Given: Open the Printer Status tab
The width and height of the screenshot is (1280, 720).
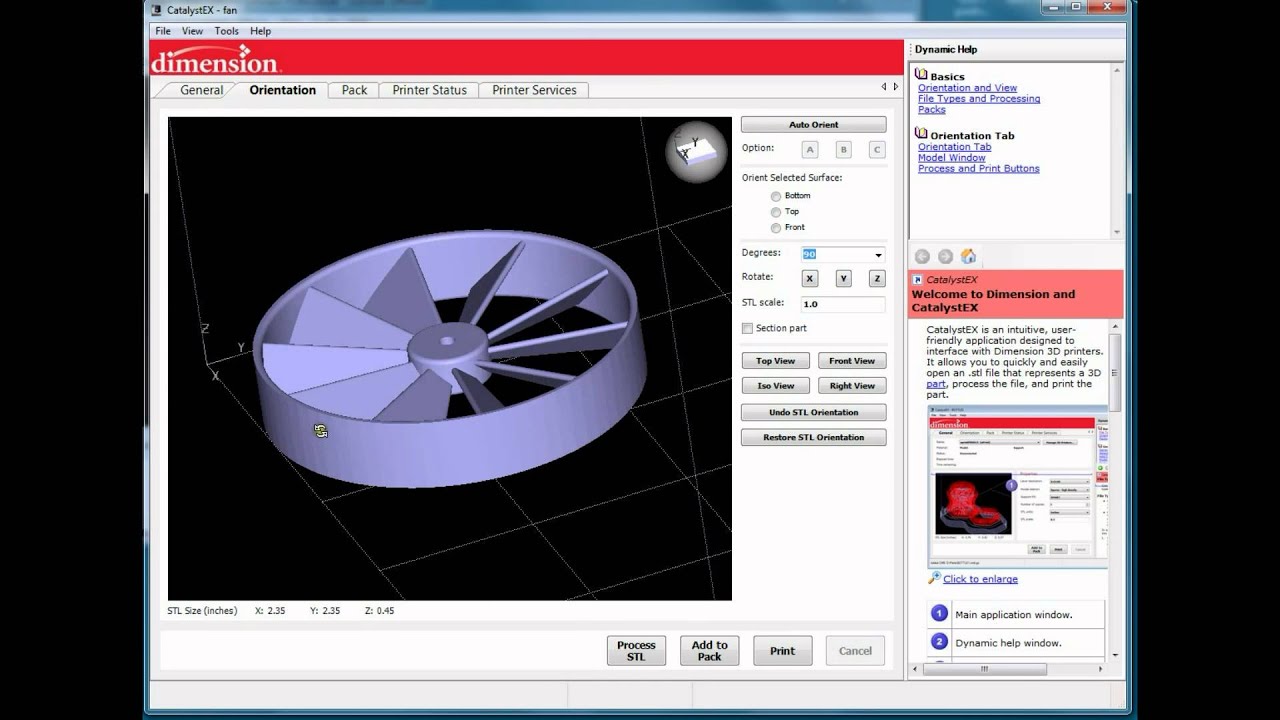Looking at the screenshot, I should tap(429, 90).
